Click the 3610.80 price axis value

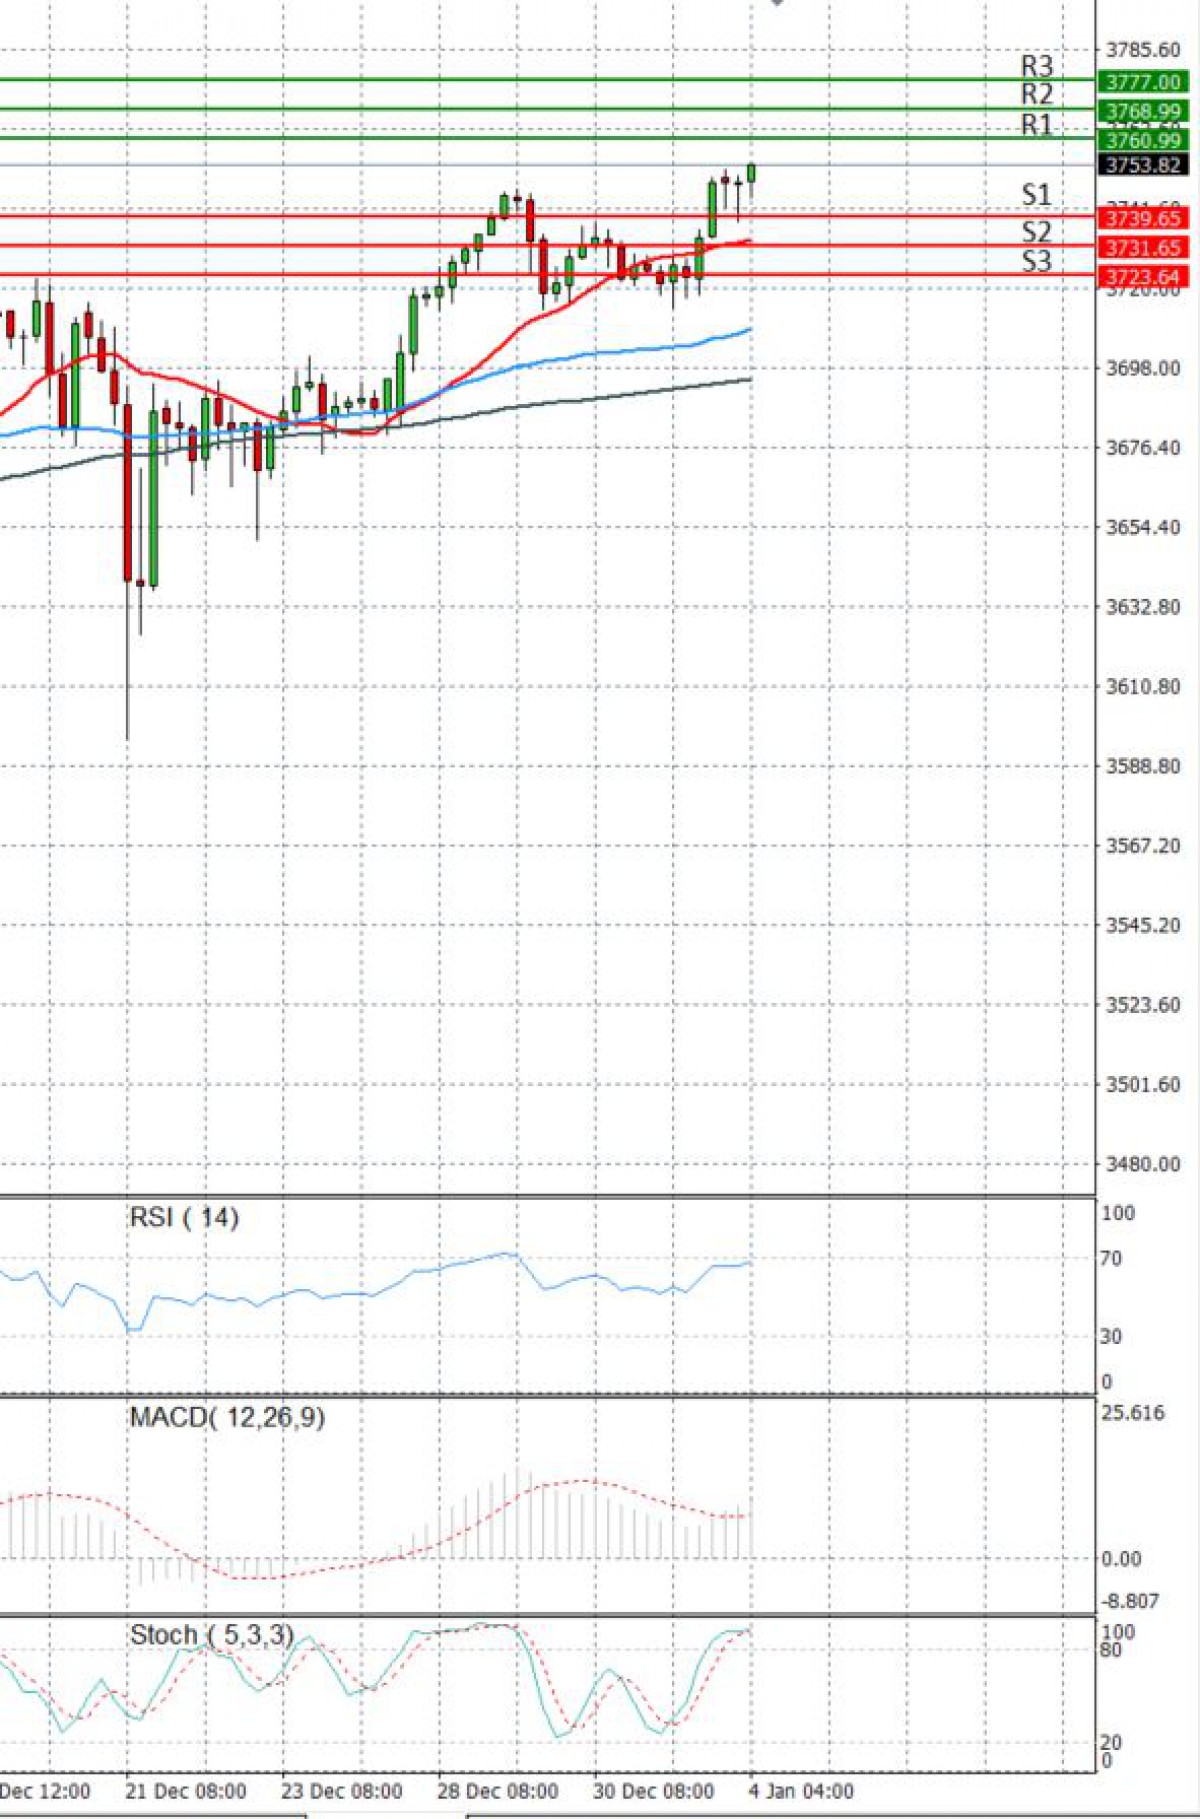tap(1142, 686)
